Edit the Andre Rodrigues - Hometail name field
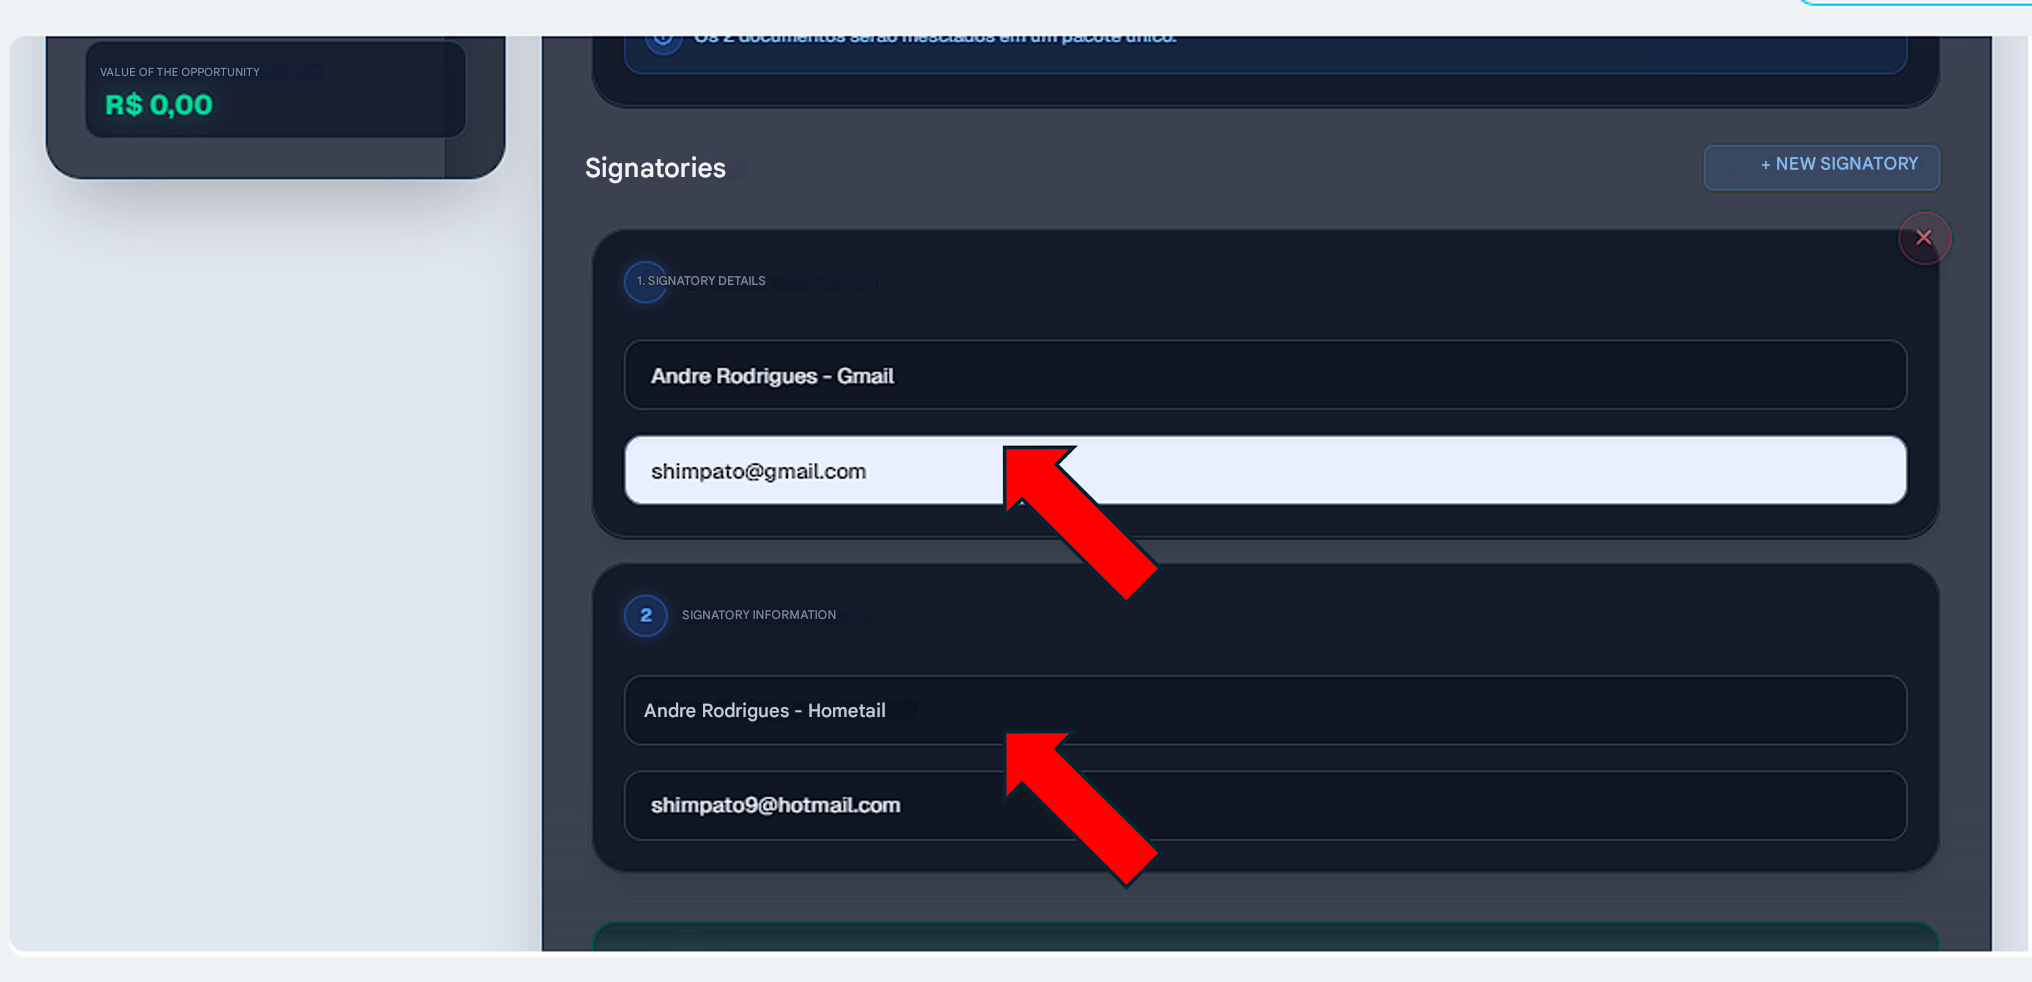 pyautogui.click(x=1265, y=710)
